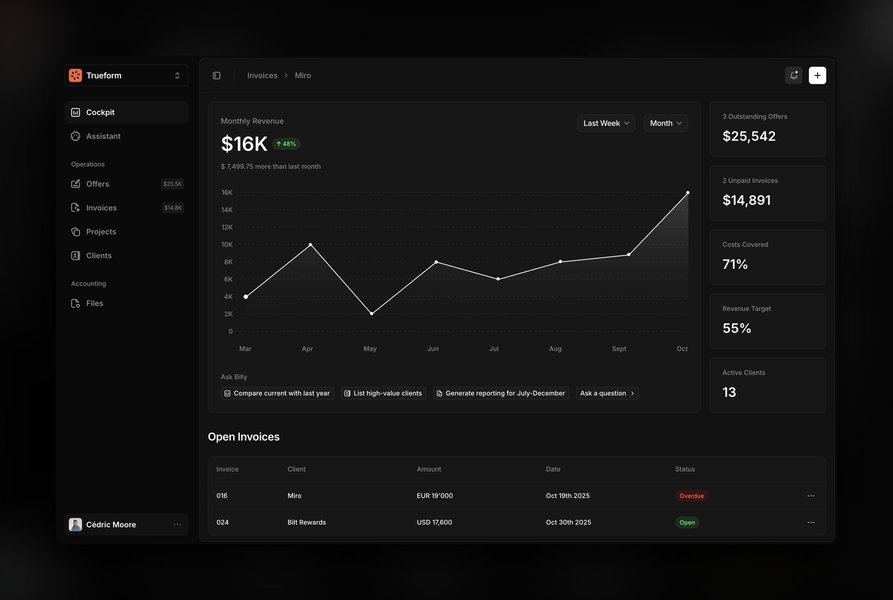
Task: Open the Costs Covered 71% card
Action: 768,257
